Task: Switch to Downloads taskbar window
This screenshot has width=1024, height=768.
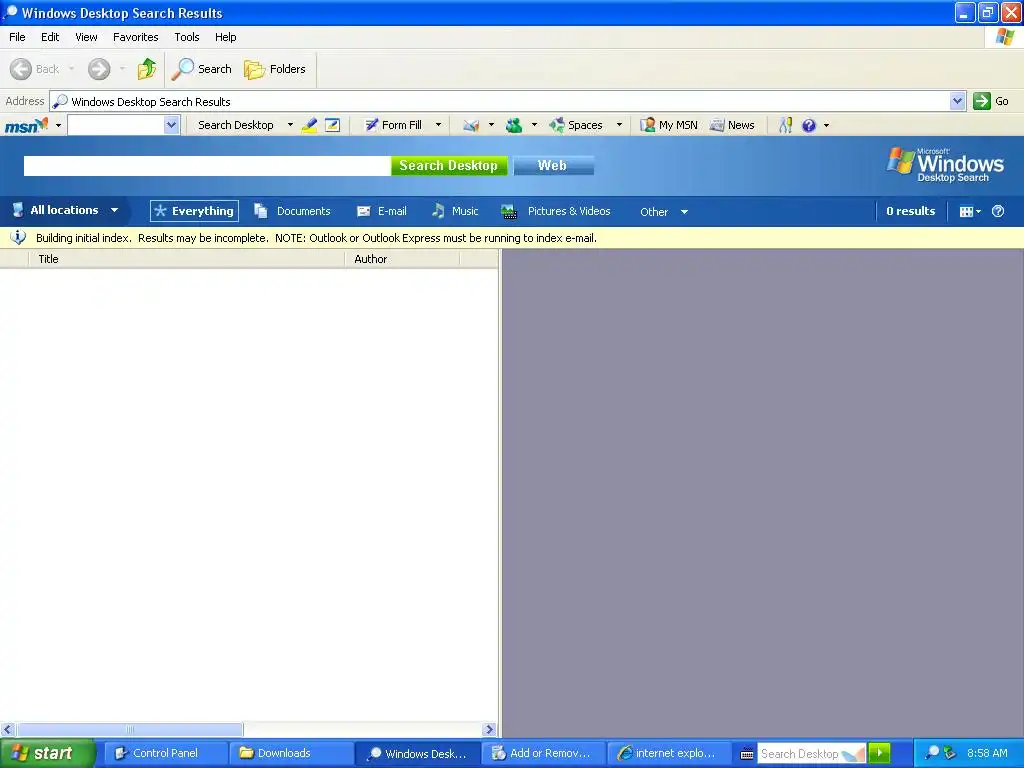Action: coord(291,753)
